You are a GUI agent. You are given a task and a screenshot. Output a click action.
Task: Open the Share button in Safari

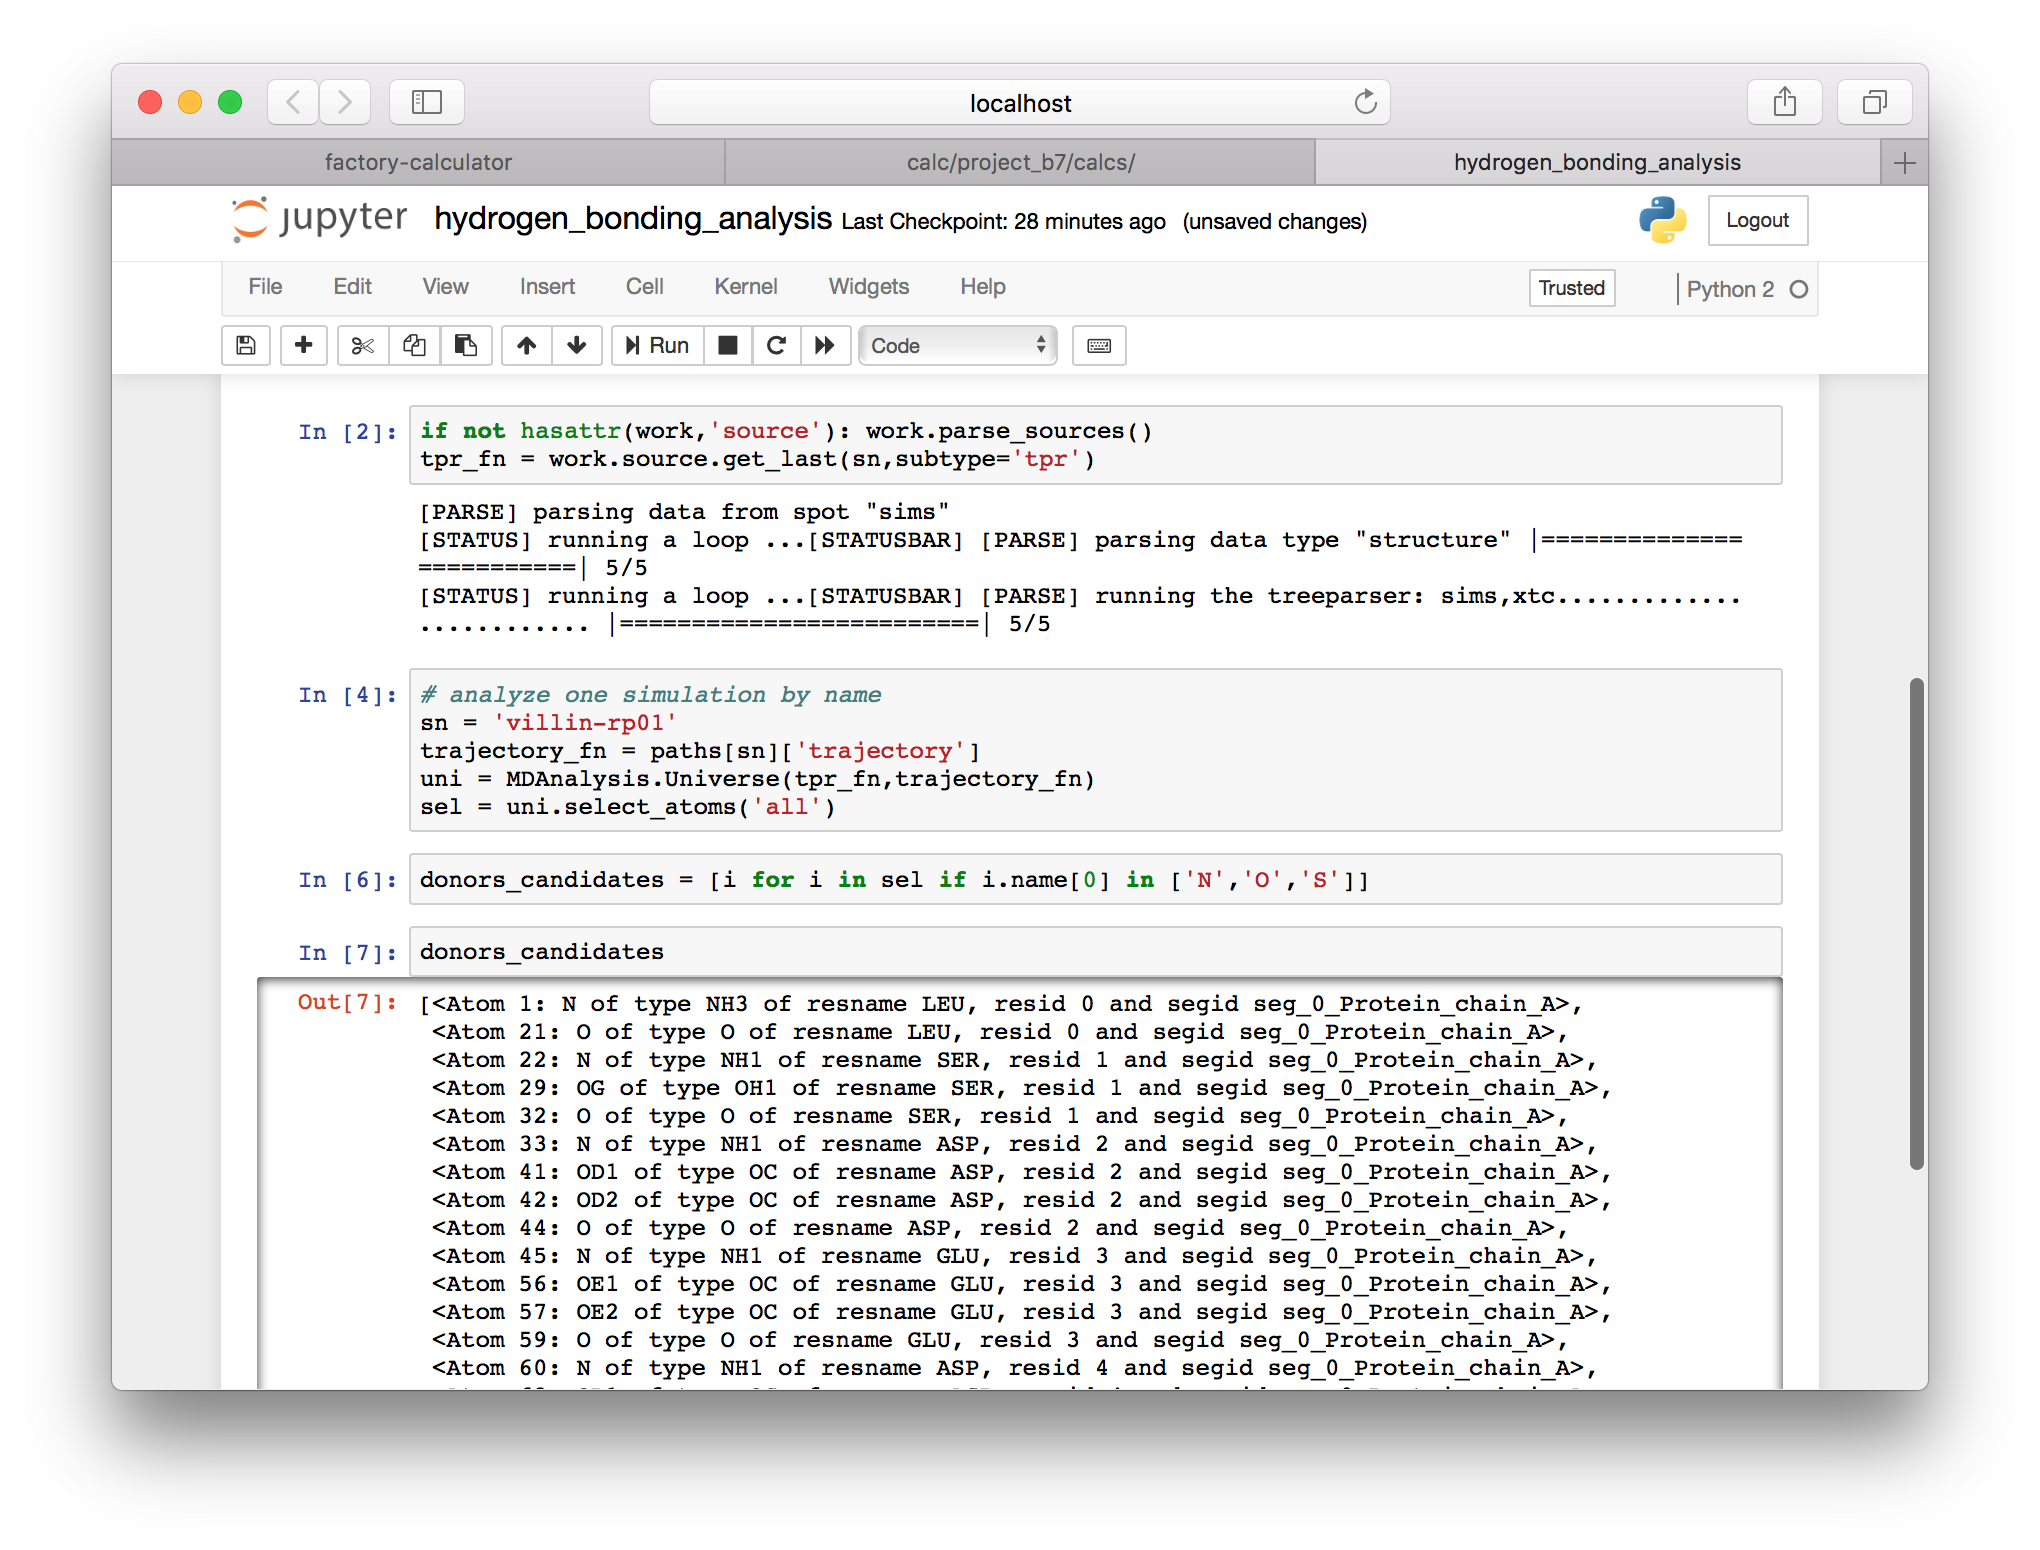pos(1785,102)
